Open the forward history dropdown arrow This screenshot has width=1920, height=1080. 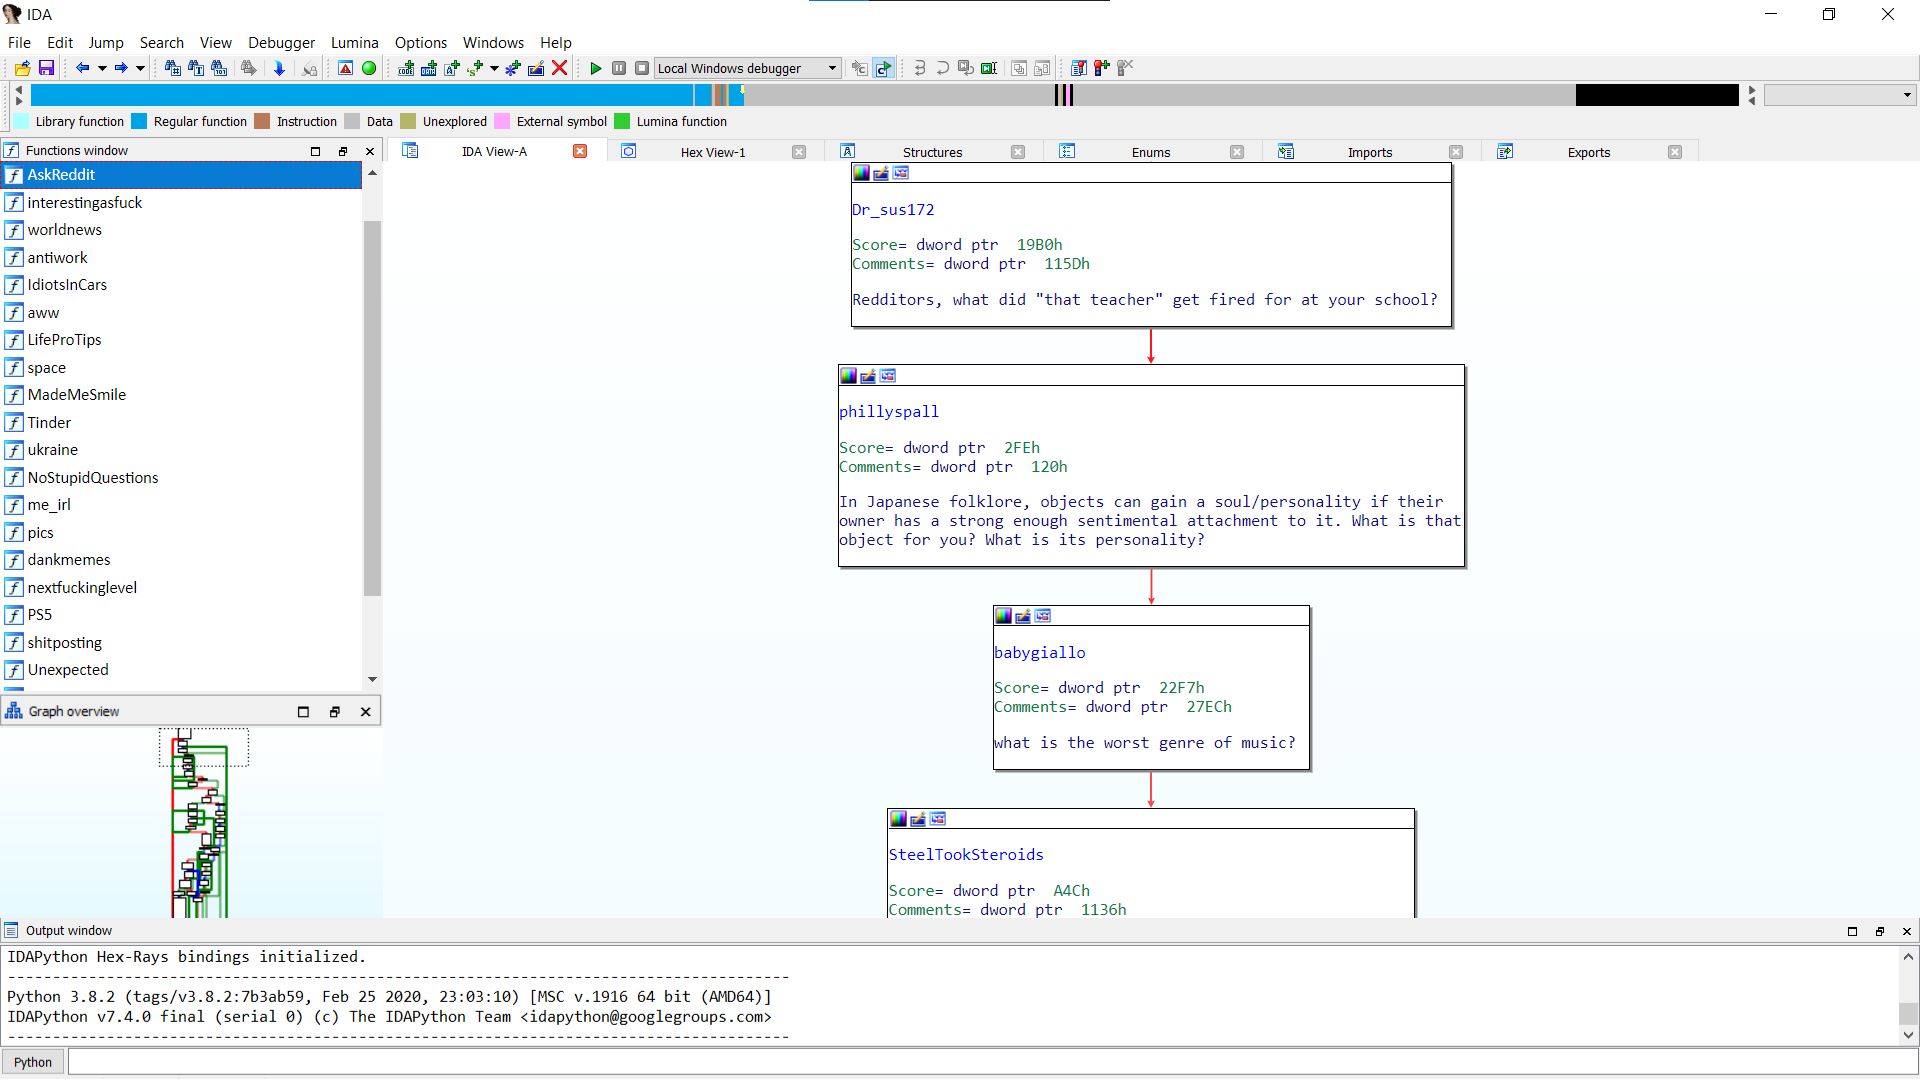point(140,68)
